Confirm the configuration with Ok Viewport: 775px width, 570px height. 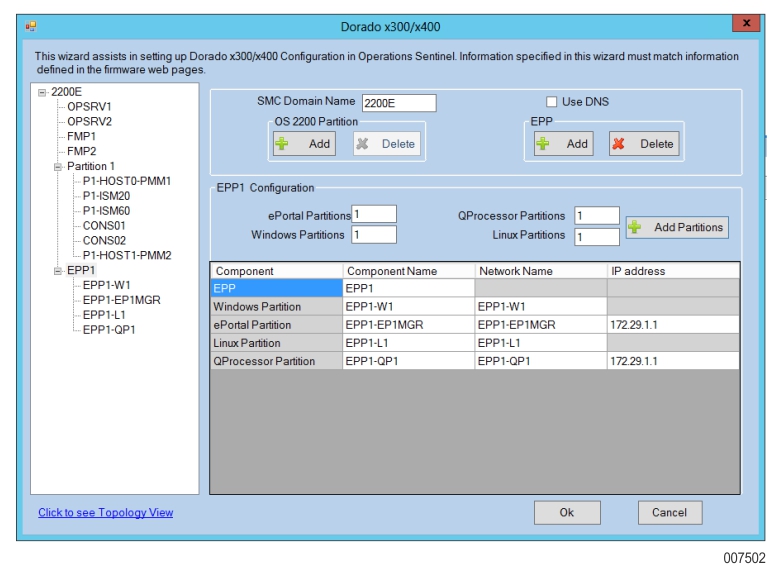[567, 513]
